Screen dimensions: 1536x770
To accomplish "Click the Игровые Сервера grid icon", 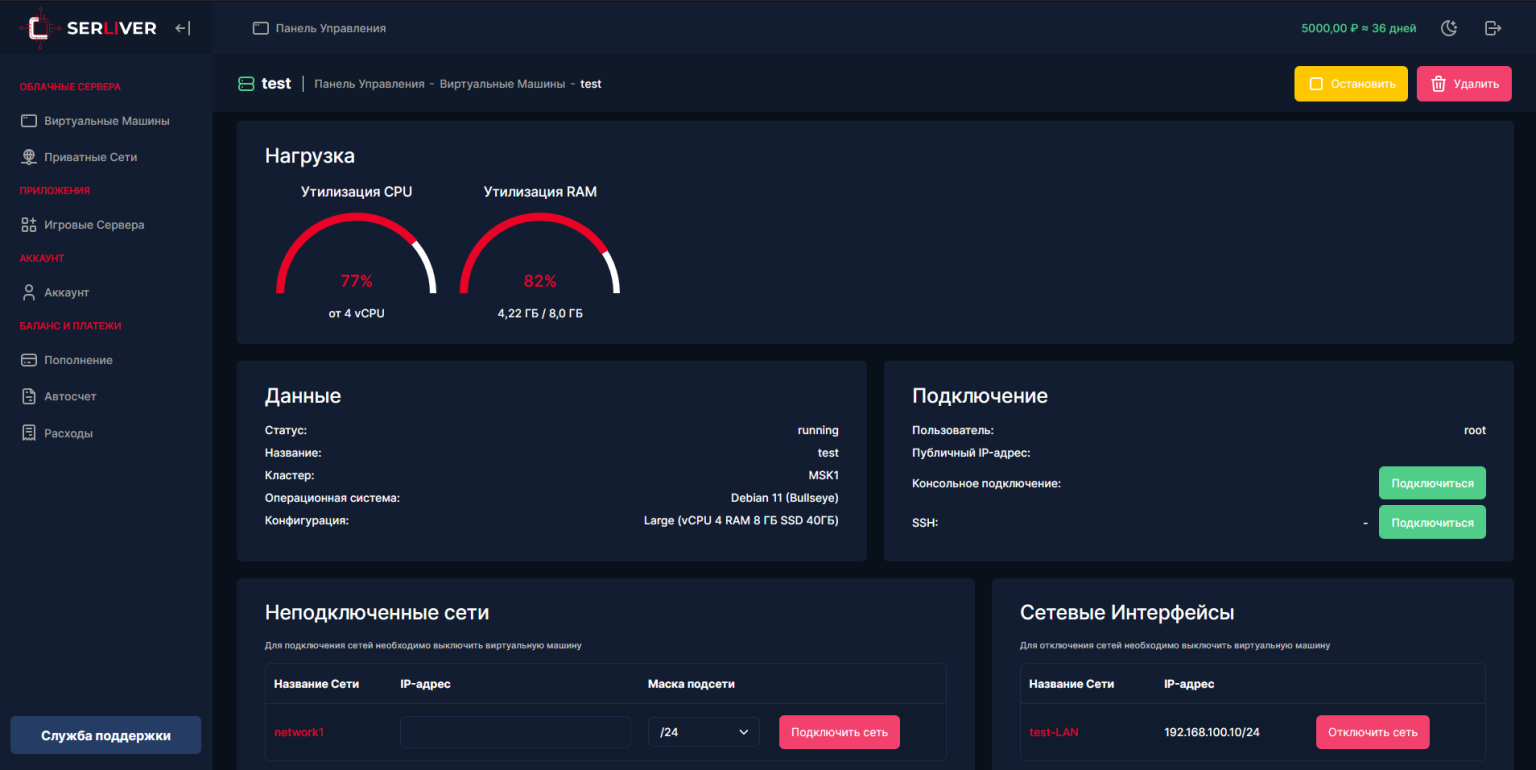I will 28,225.
